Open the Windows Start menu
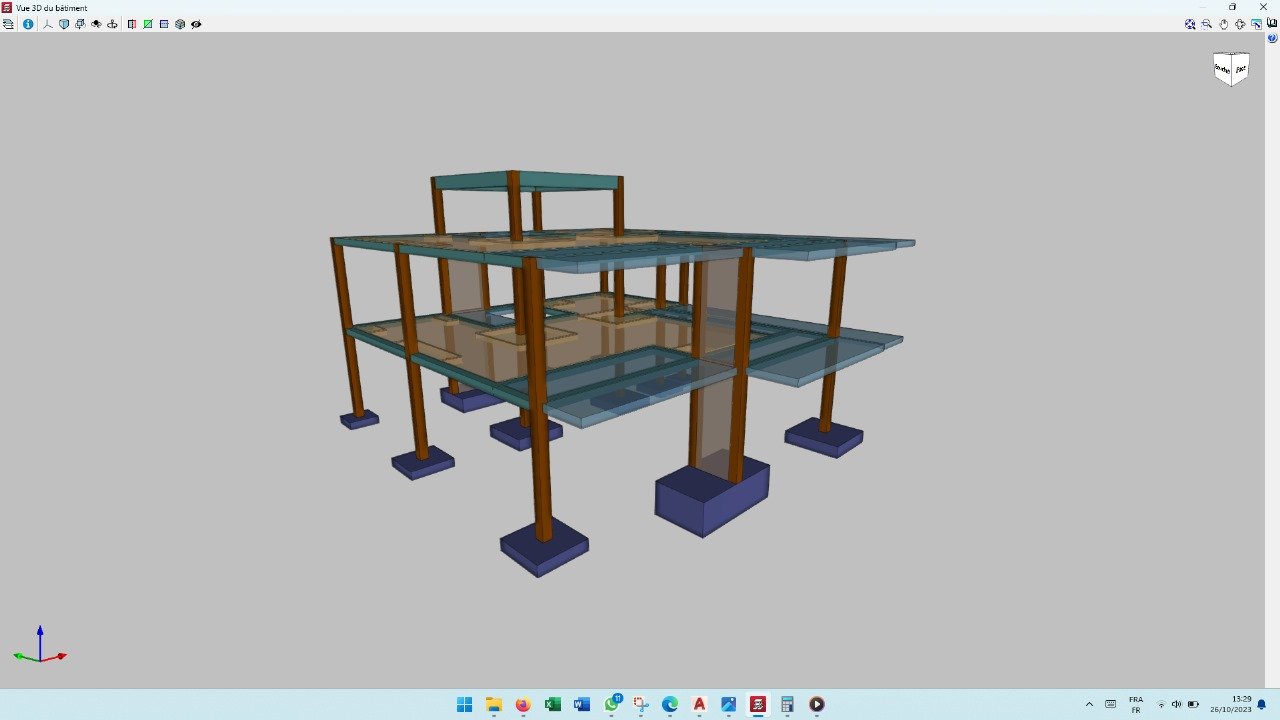 coord(464,704)
